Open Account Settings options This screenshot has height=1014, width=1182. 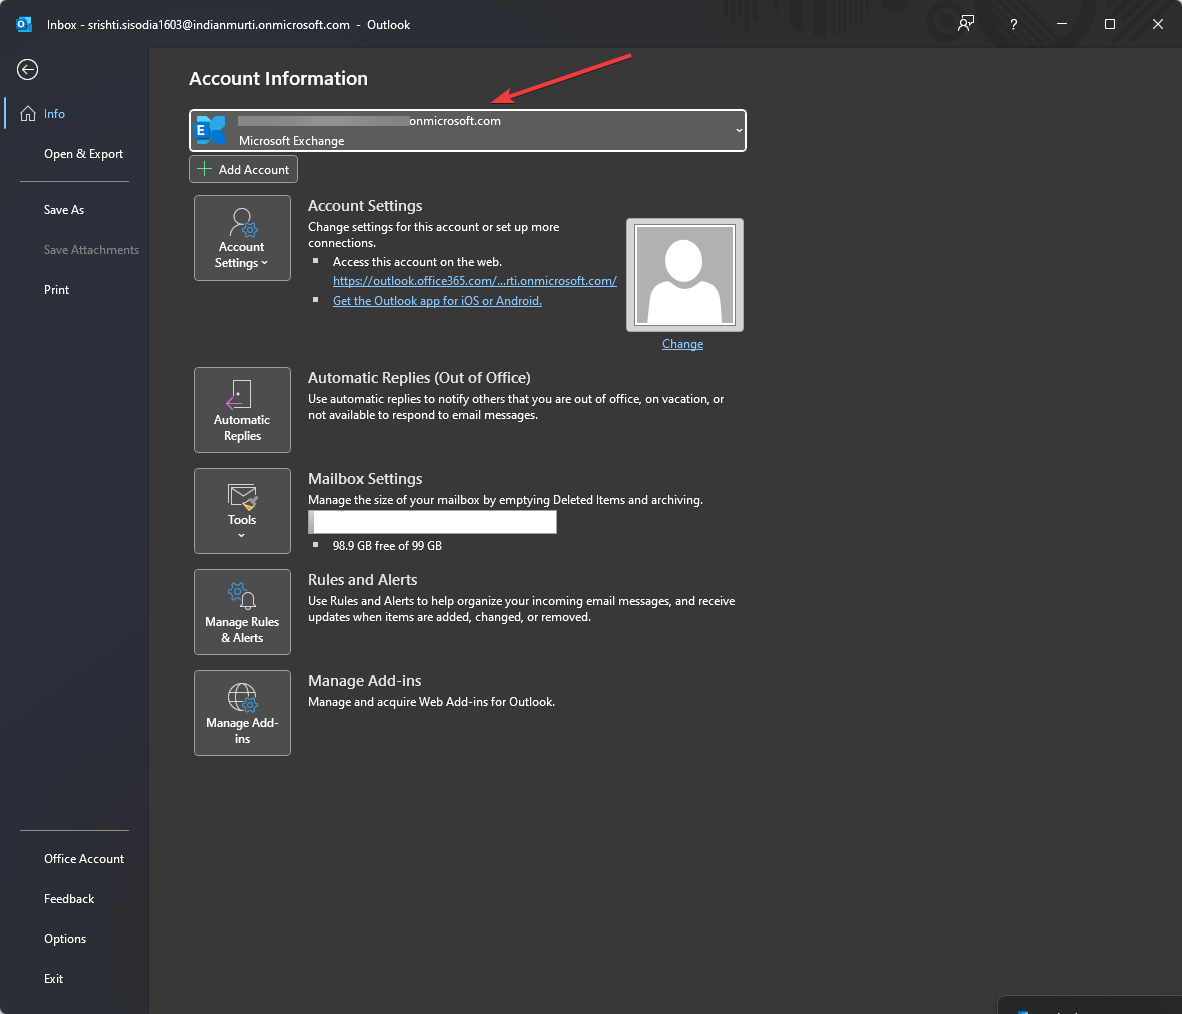(242, 238)
